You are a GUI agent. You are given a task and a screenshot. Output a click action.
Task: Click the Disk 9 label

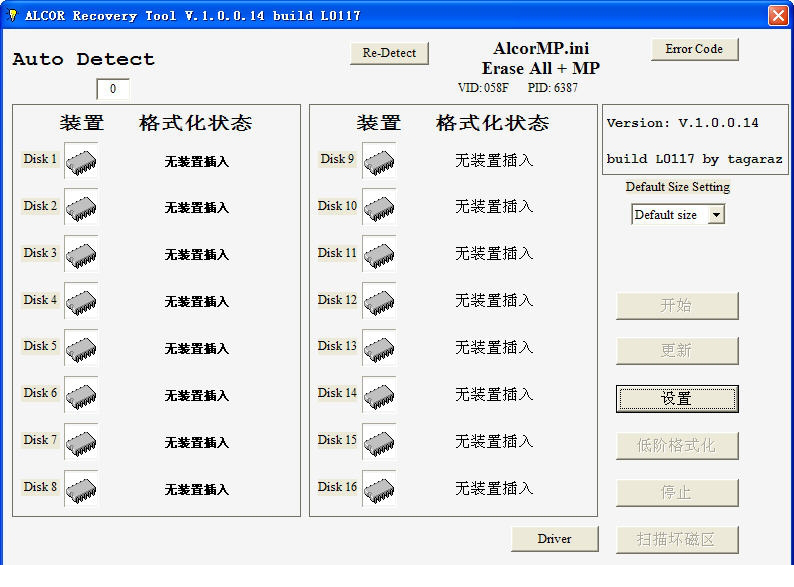pos(337,159)
